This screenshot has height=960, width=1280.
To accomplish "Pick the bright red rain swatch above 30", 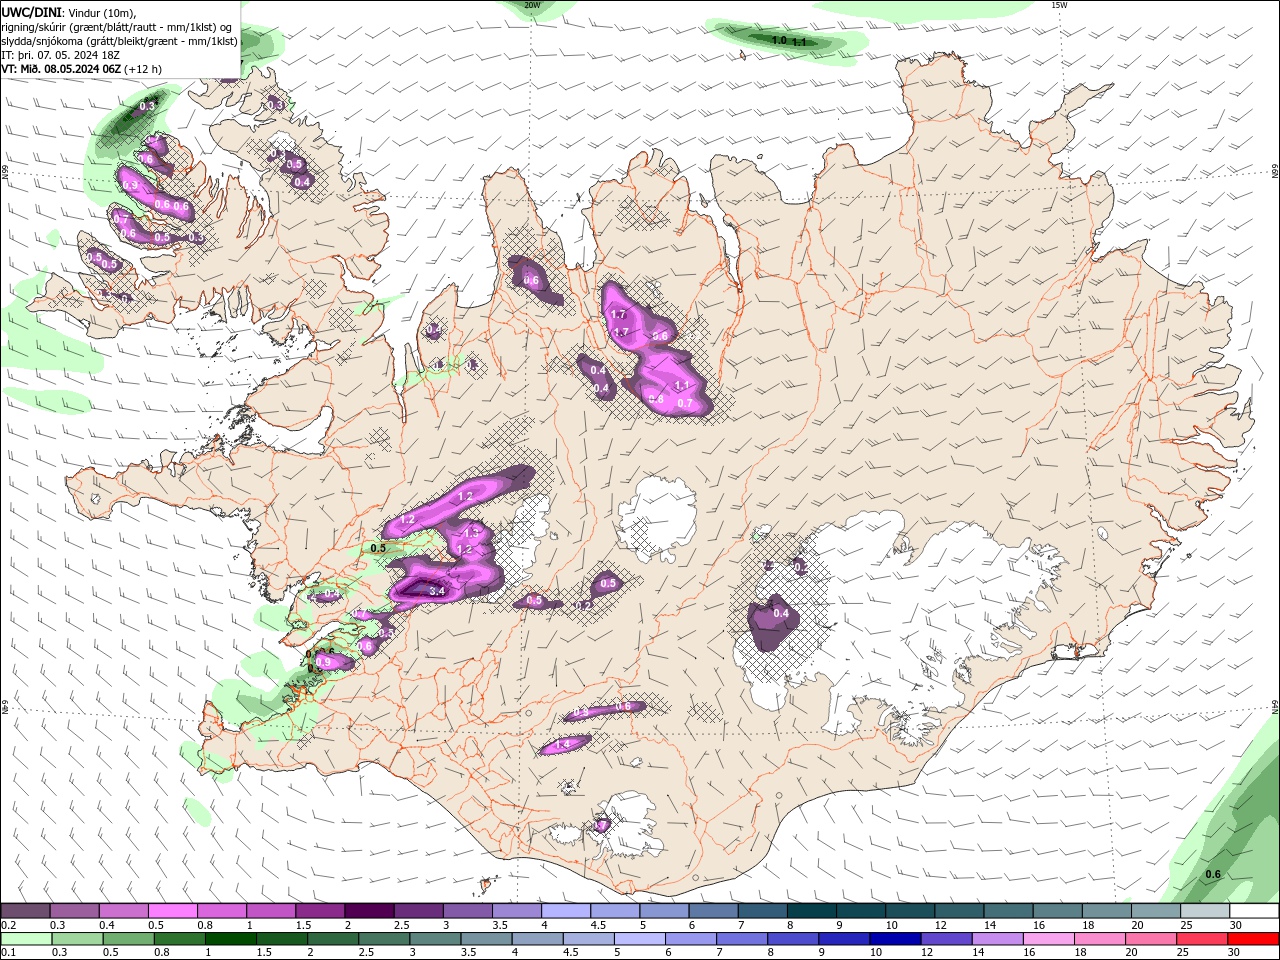I will 1254,939.
